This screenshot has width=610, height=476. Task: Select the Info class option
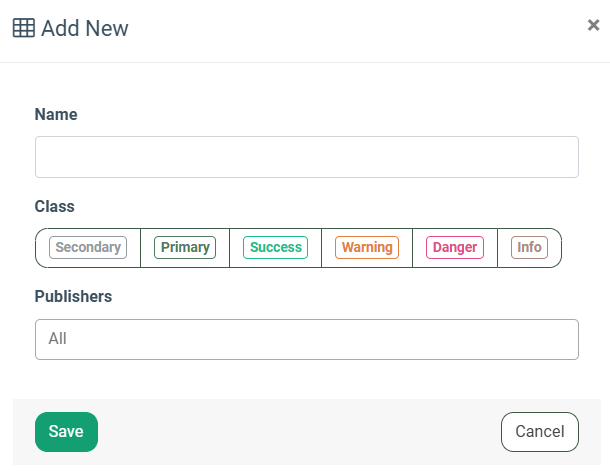coord(529,247)
